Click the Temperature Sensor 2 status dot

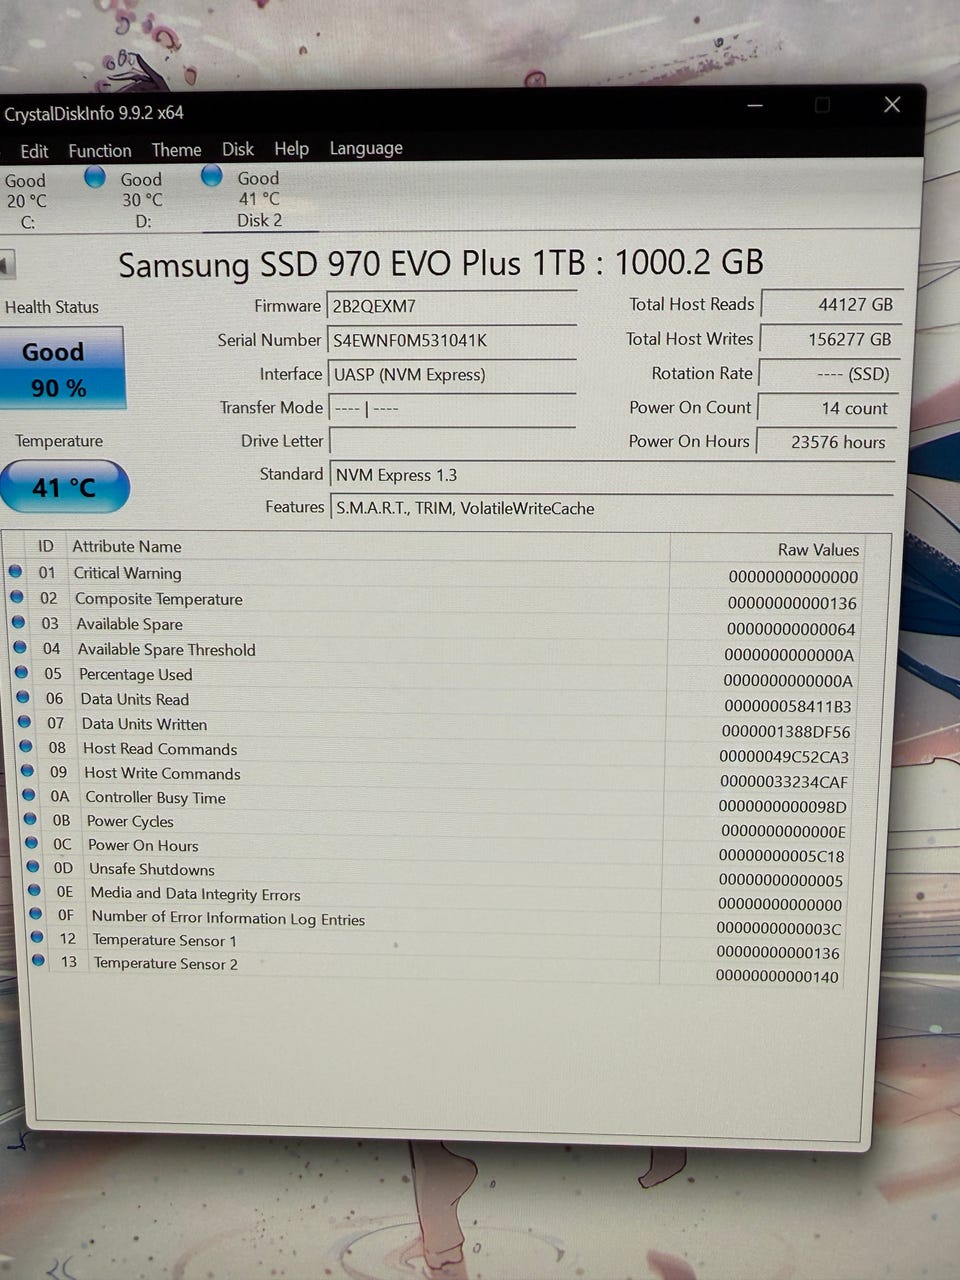[39, 961]
